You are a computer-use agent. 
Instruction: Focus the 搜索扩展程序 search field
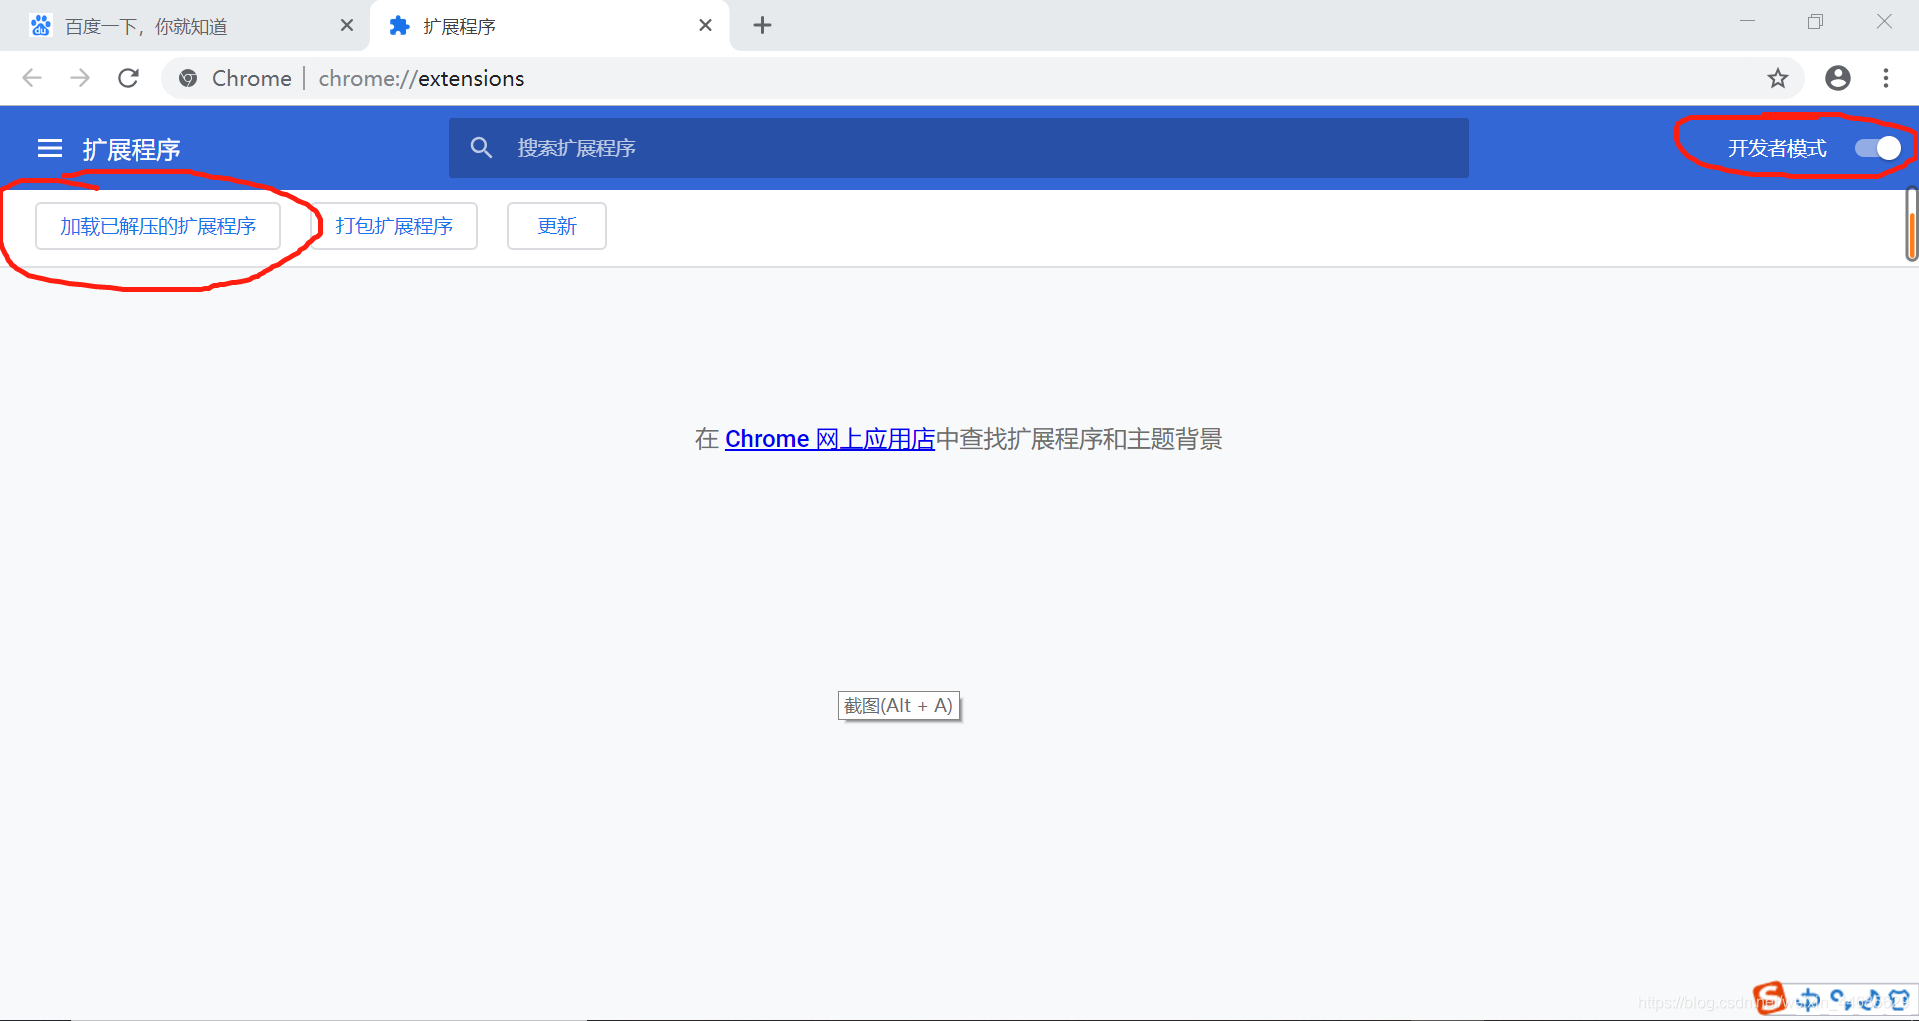coord(959,148)
